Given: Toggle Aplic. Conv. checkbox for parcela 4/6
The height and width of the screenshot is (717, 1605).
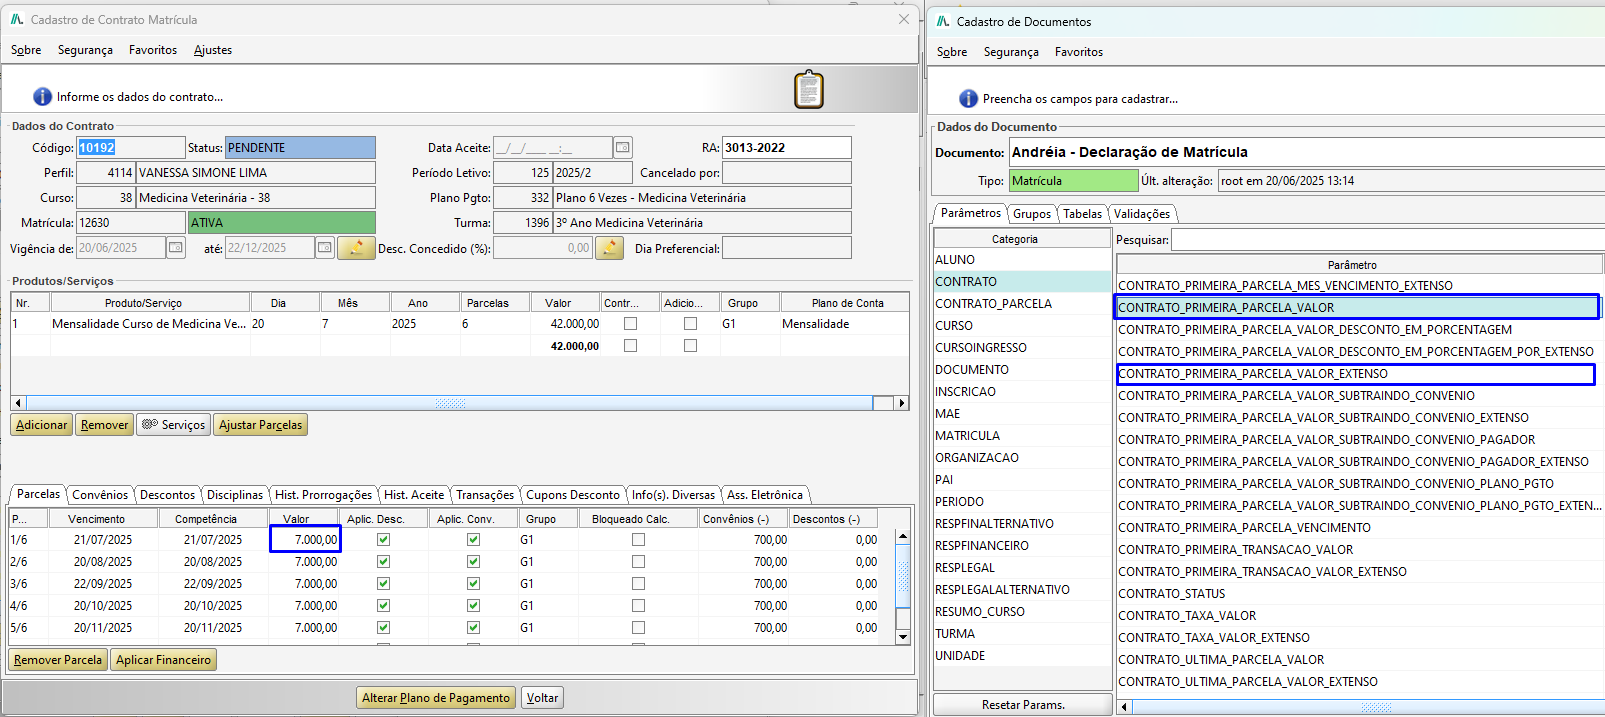Looking at the screenshot, I should pos(473,606).
